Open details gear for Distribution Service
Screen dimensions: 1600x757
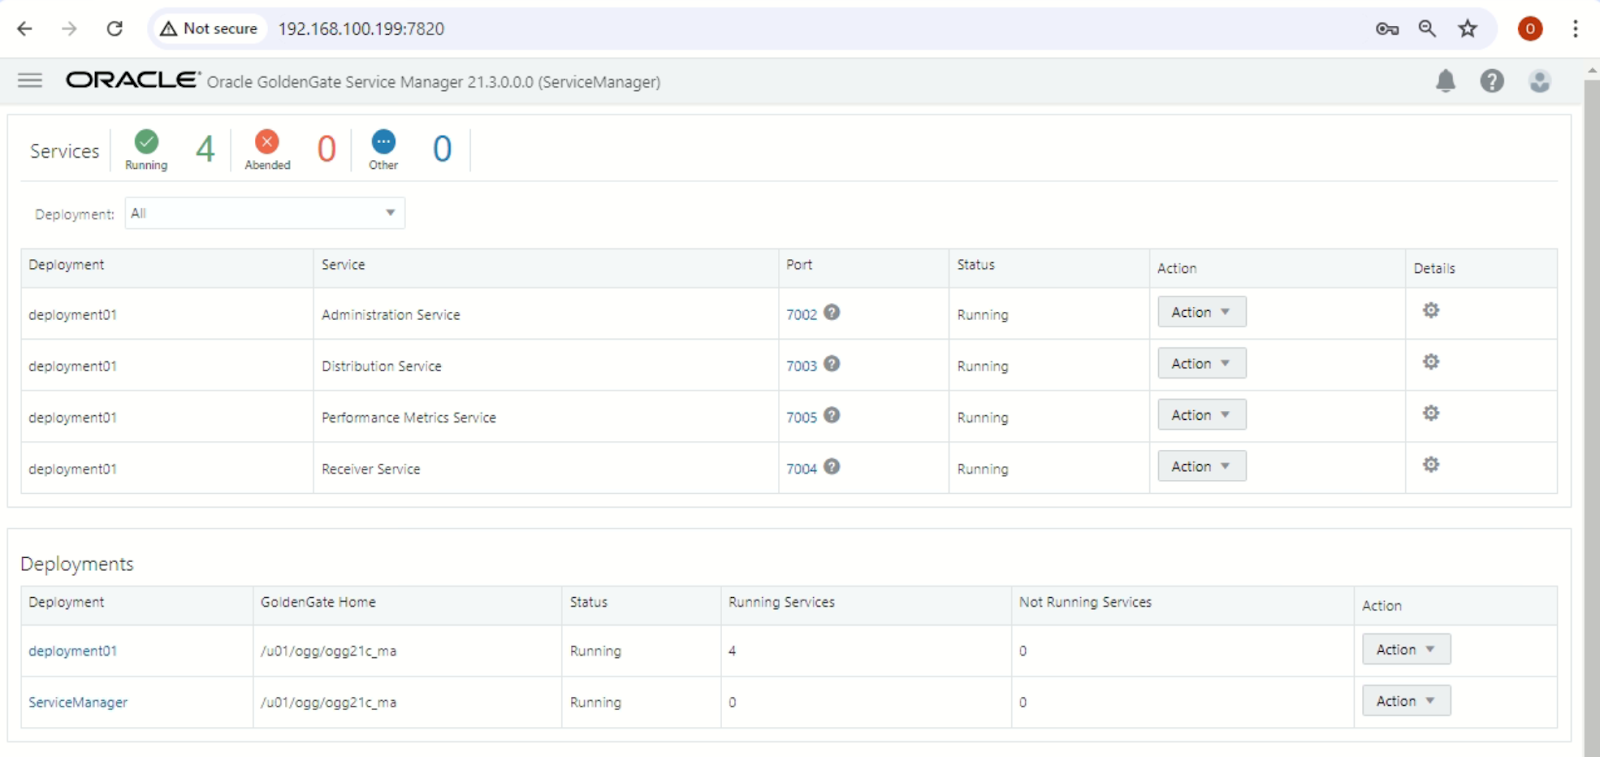pos(1431,362)
